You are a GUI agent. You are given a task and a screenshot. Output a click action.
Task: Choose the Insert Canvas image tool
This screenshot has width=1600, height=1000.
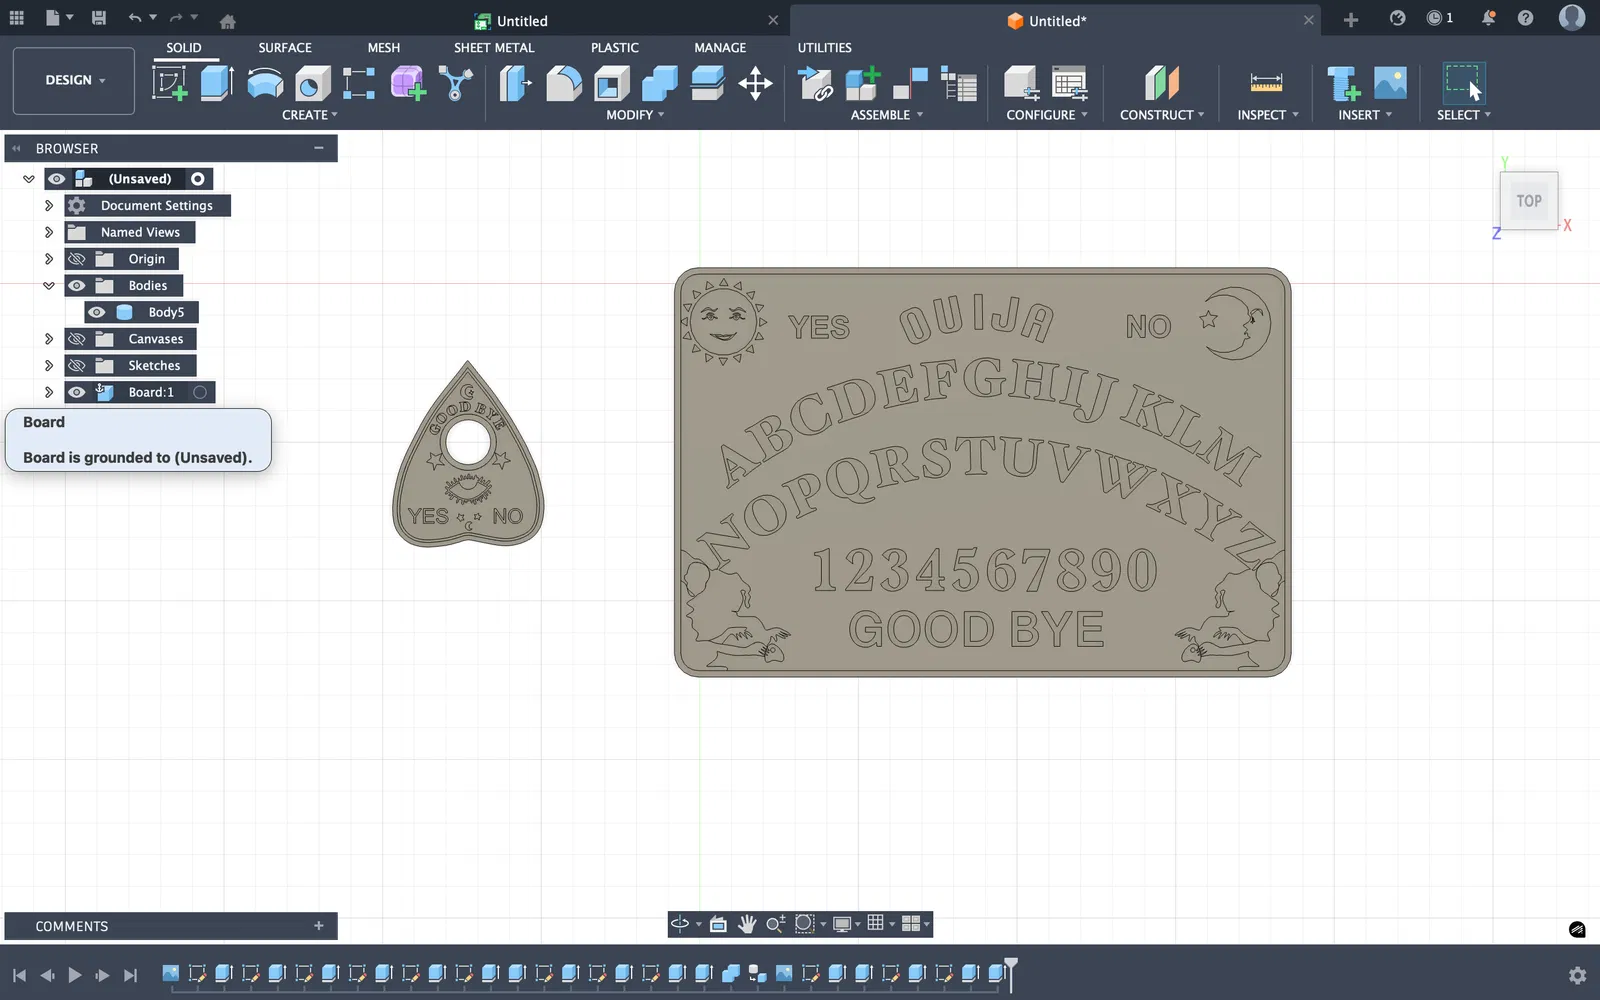tap(1390, 83)
